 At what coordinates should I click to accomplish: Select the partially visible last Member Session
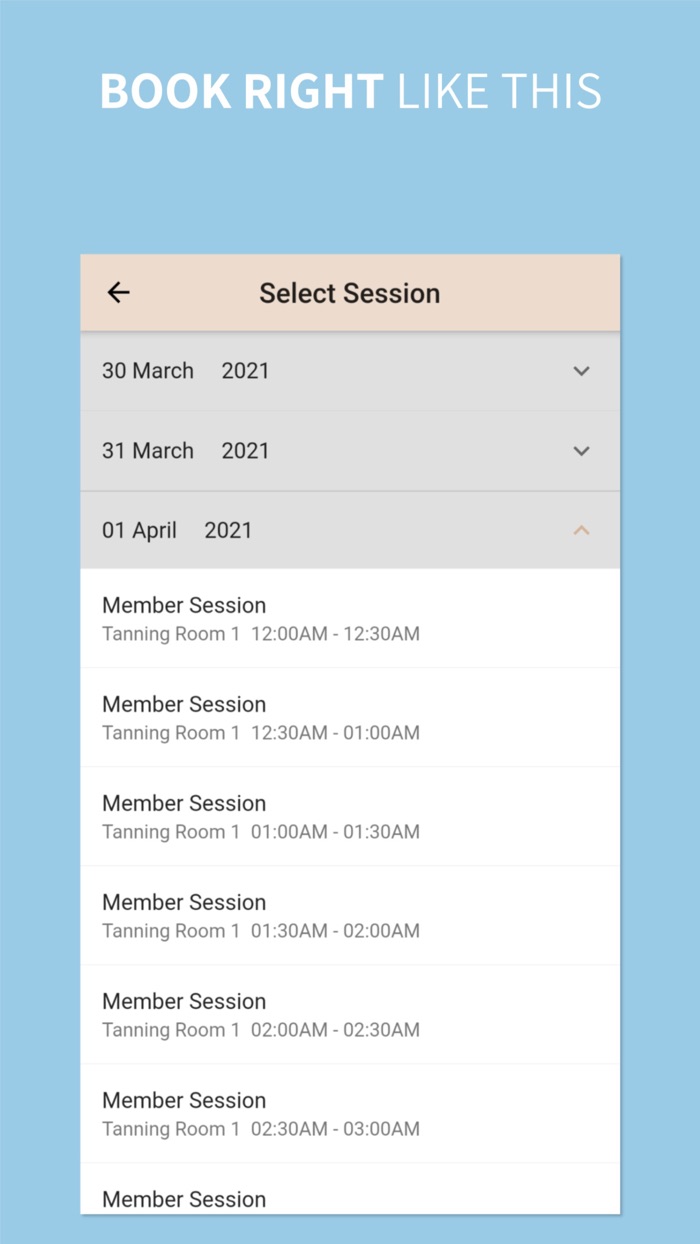coord(184,1198)
